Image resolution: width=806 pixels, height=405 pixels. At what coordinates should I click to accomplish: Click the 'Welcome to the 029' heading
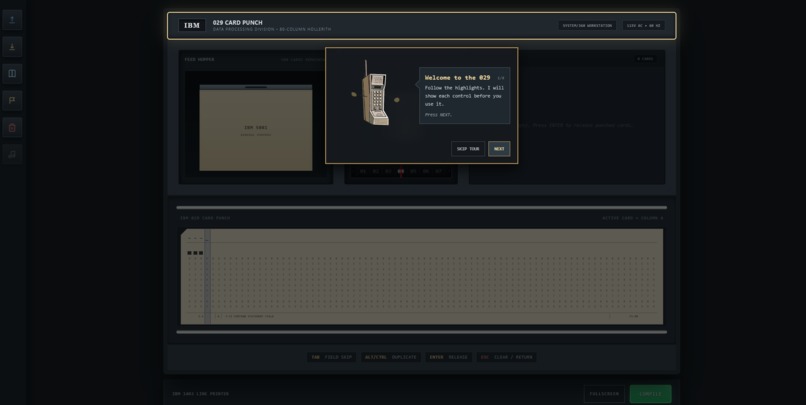457,78
